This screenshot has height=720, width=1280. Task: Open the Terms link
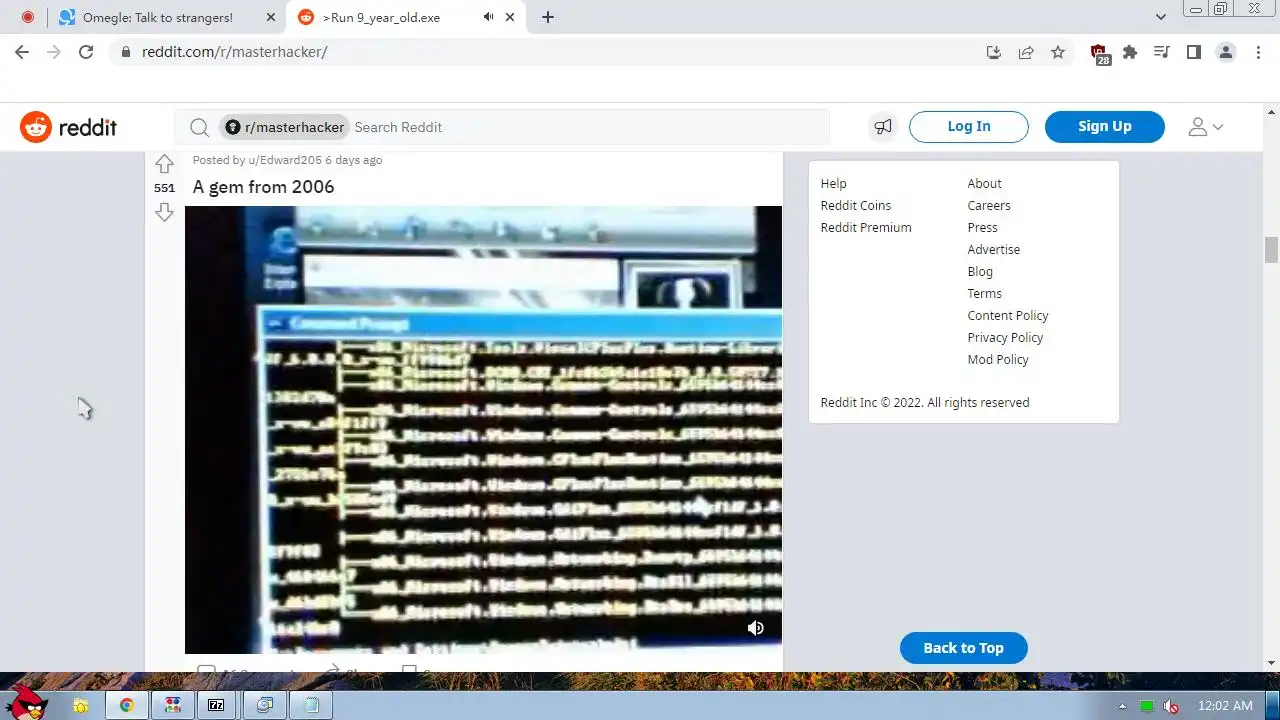coord(984,293)
